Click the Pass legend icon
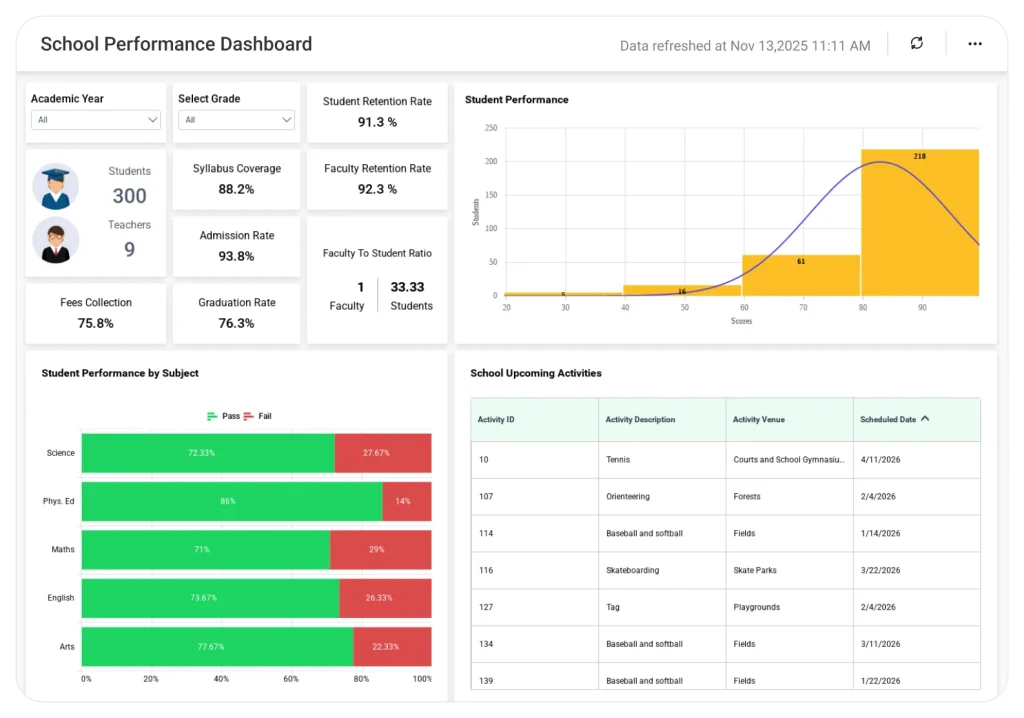Screen dimensions: 1024x718 212,416
